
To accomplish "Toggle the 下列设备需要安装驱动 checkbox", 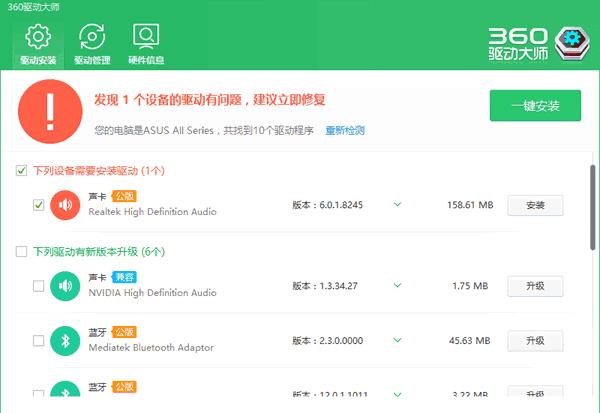I will pos(21,170).
